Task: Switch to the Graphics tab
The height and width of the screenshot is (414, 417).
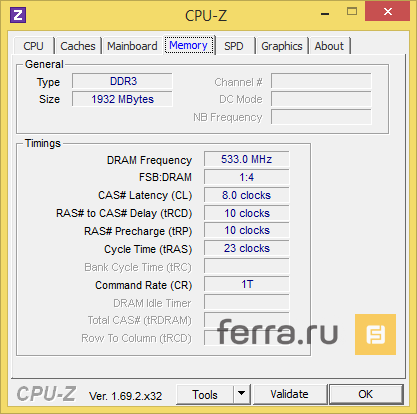Action: 282,46
